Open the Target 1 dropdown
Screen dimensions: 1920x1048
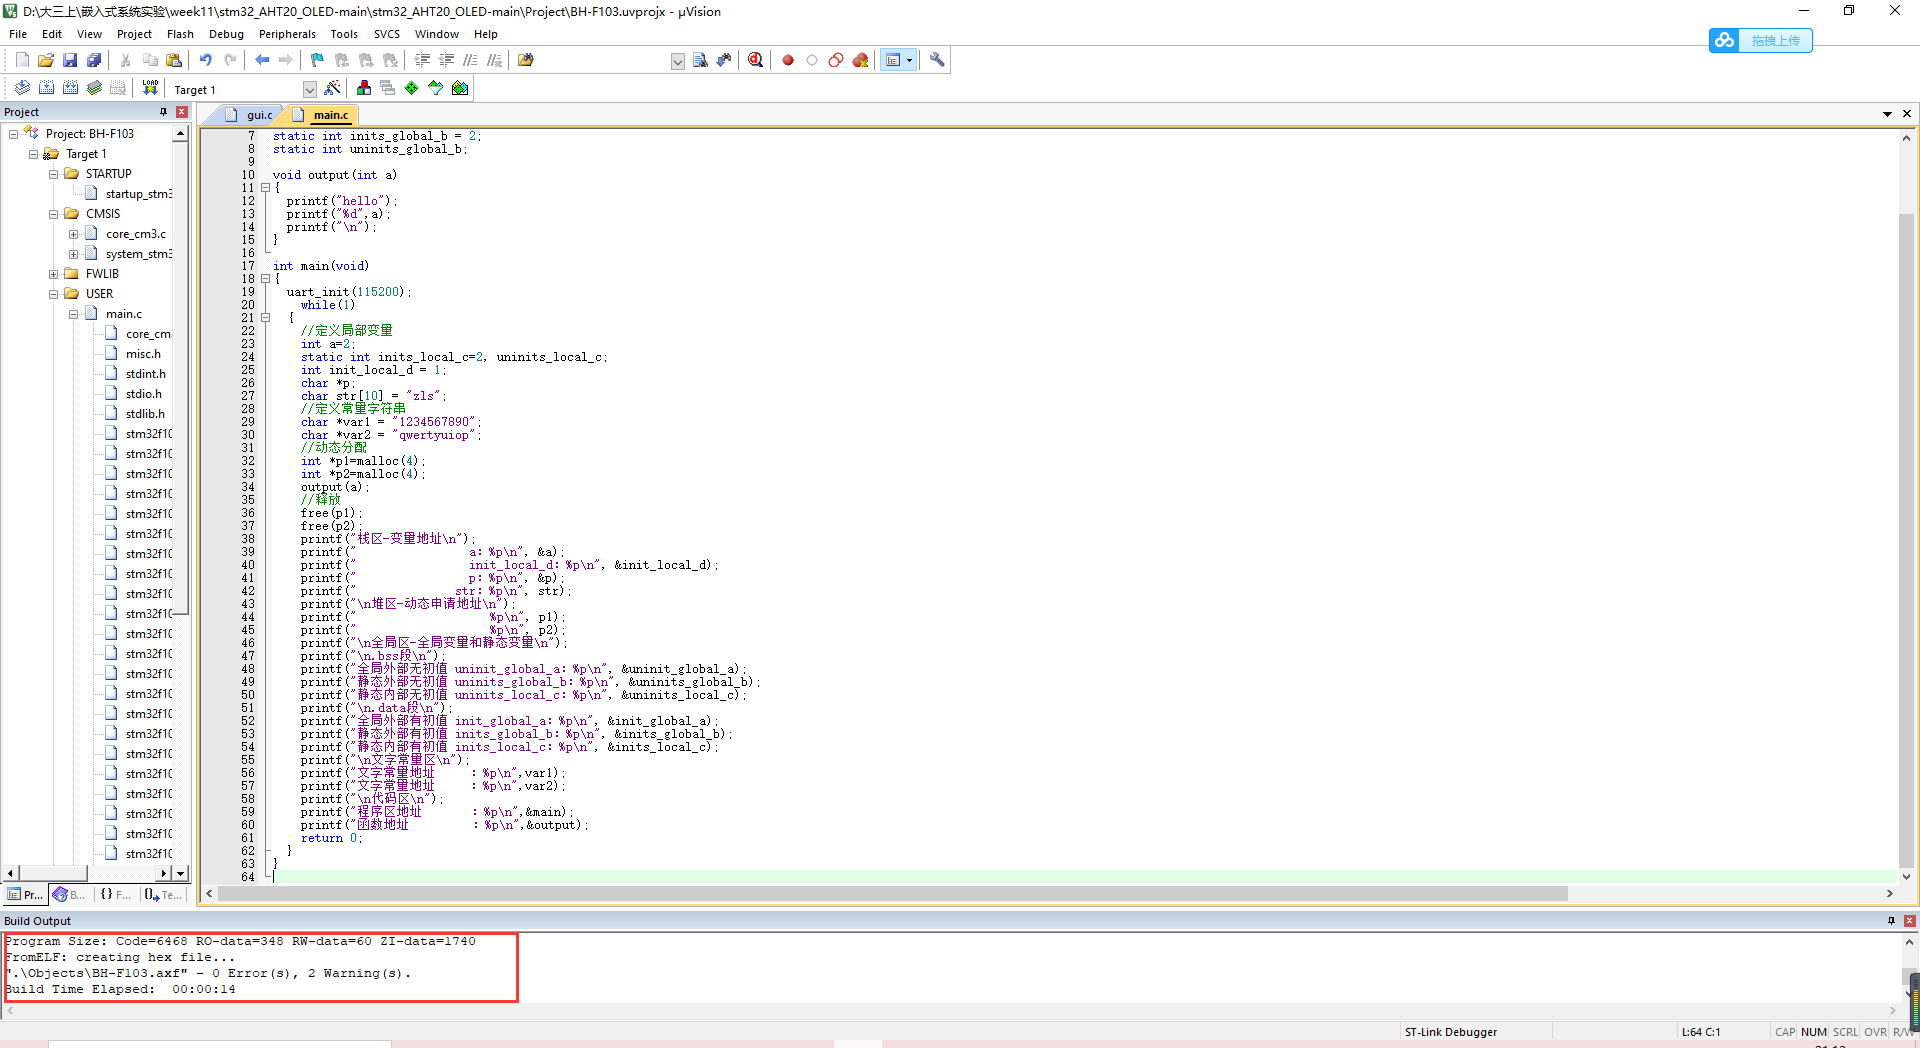click(310, 89)
